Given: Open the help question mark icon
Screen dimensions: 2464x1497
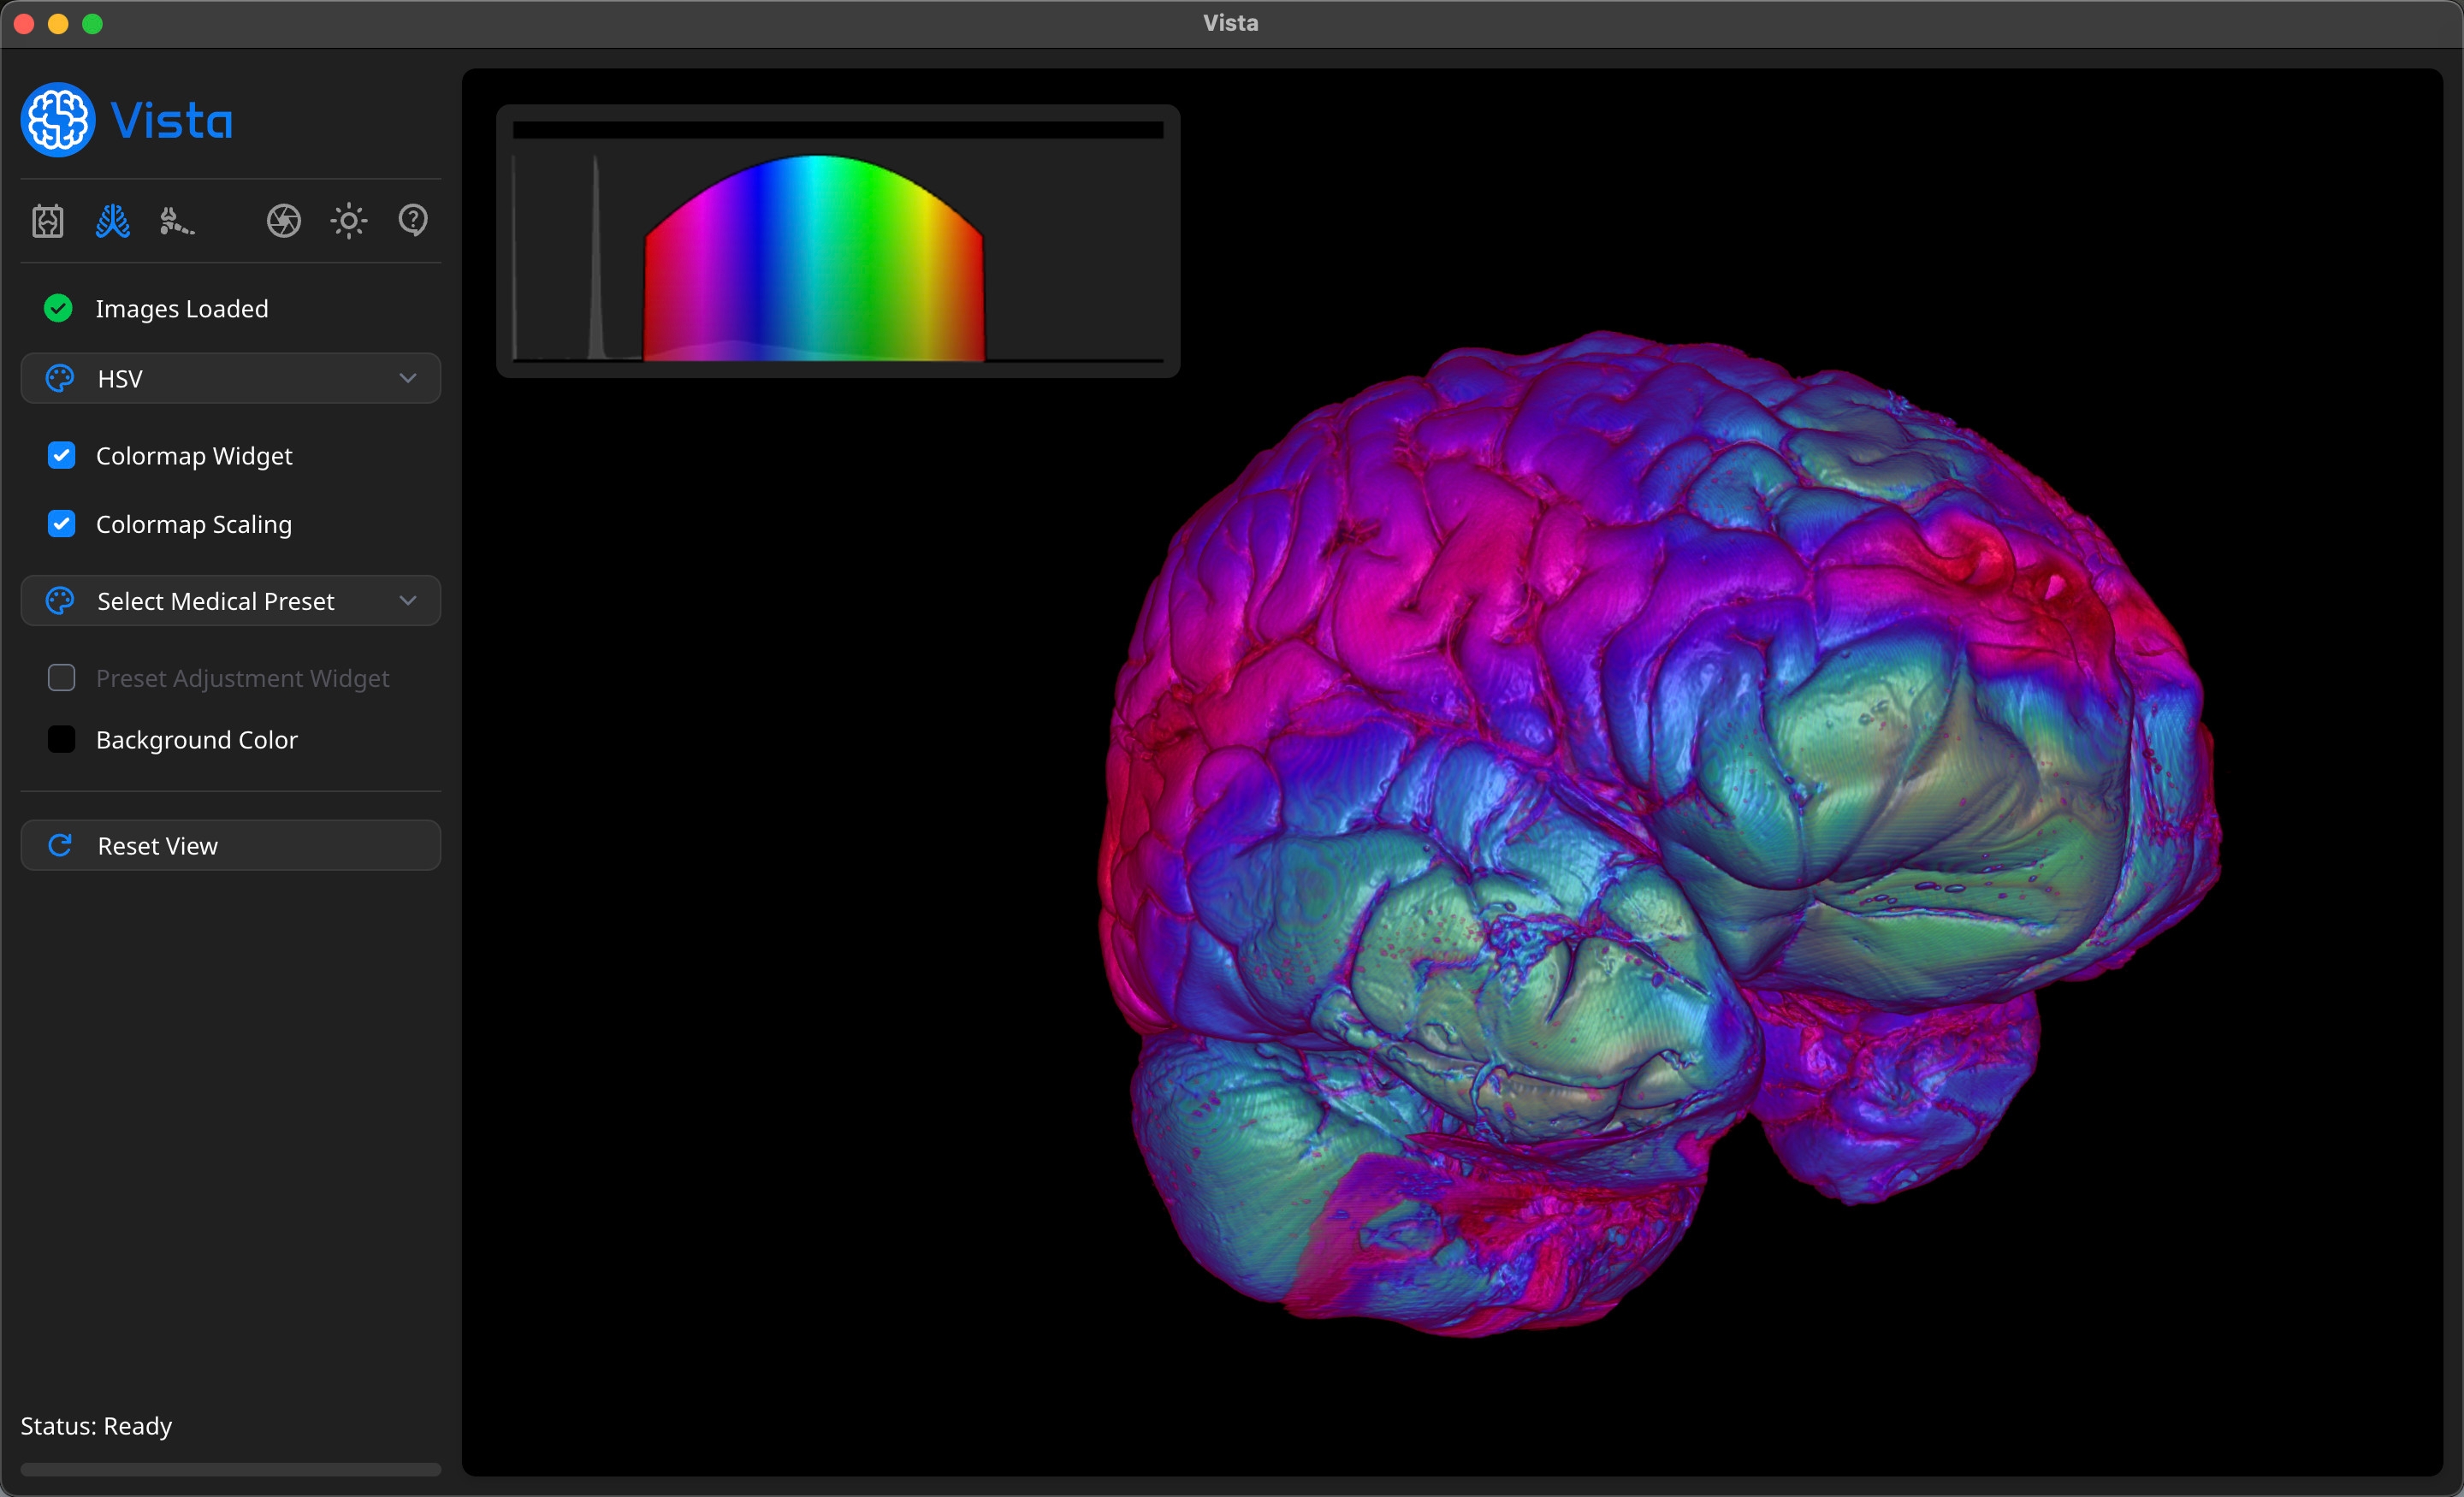Looking at the screenshot, I should coord(413,220).
